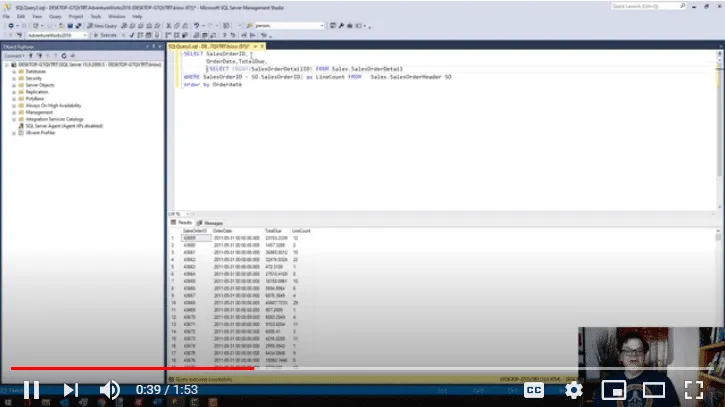Viewport: 725px width, 407px height.
Task: Seek on the red video progress bar
Action: pyautogui.click(x=132, y=368)
